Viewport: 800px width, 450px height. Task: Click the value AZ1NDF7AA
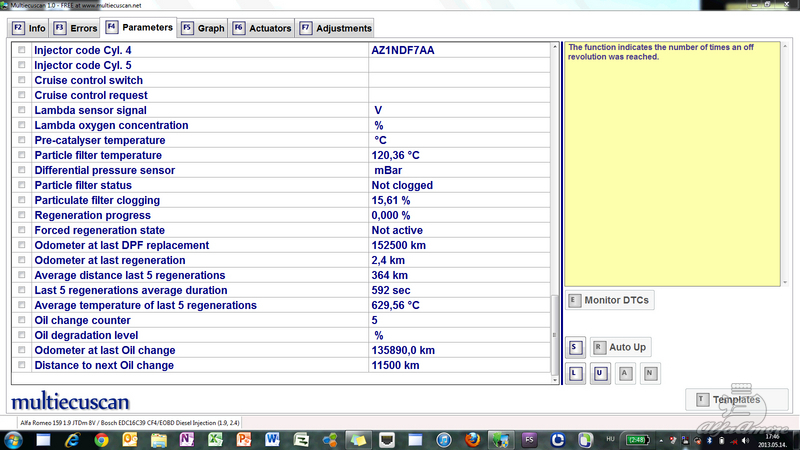pos(403,50)
